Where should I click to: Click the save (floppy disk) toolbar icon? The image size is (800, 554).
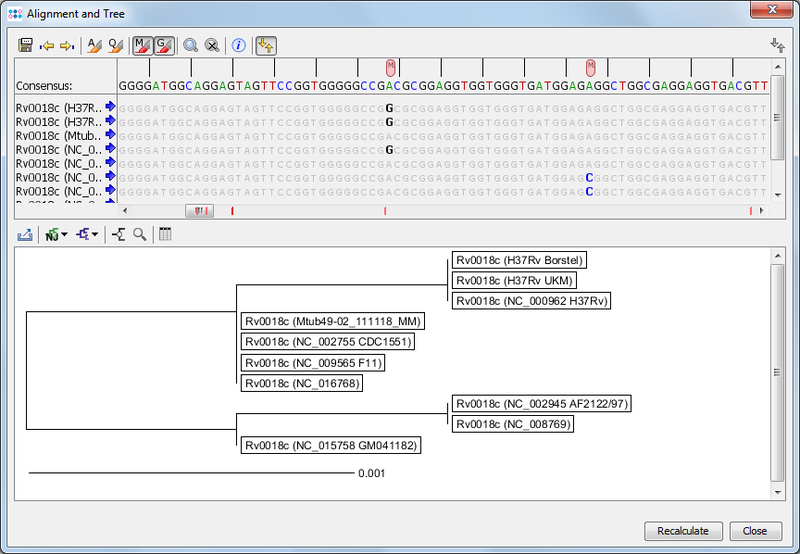(26, 46)
